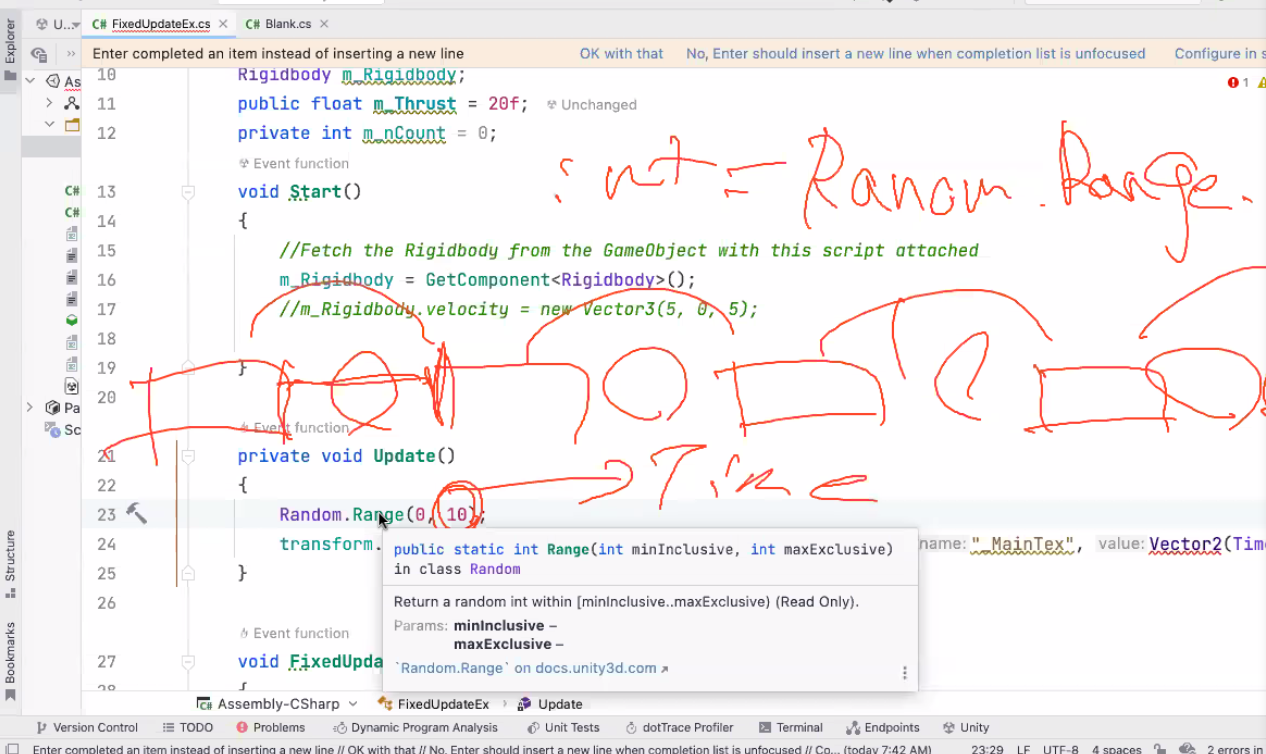Select the Update breadcrumb
Screen dimensions: 1266x754
[550, 704]
